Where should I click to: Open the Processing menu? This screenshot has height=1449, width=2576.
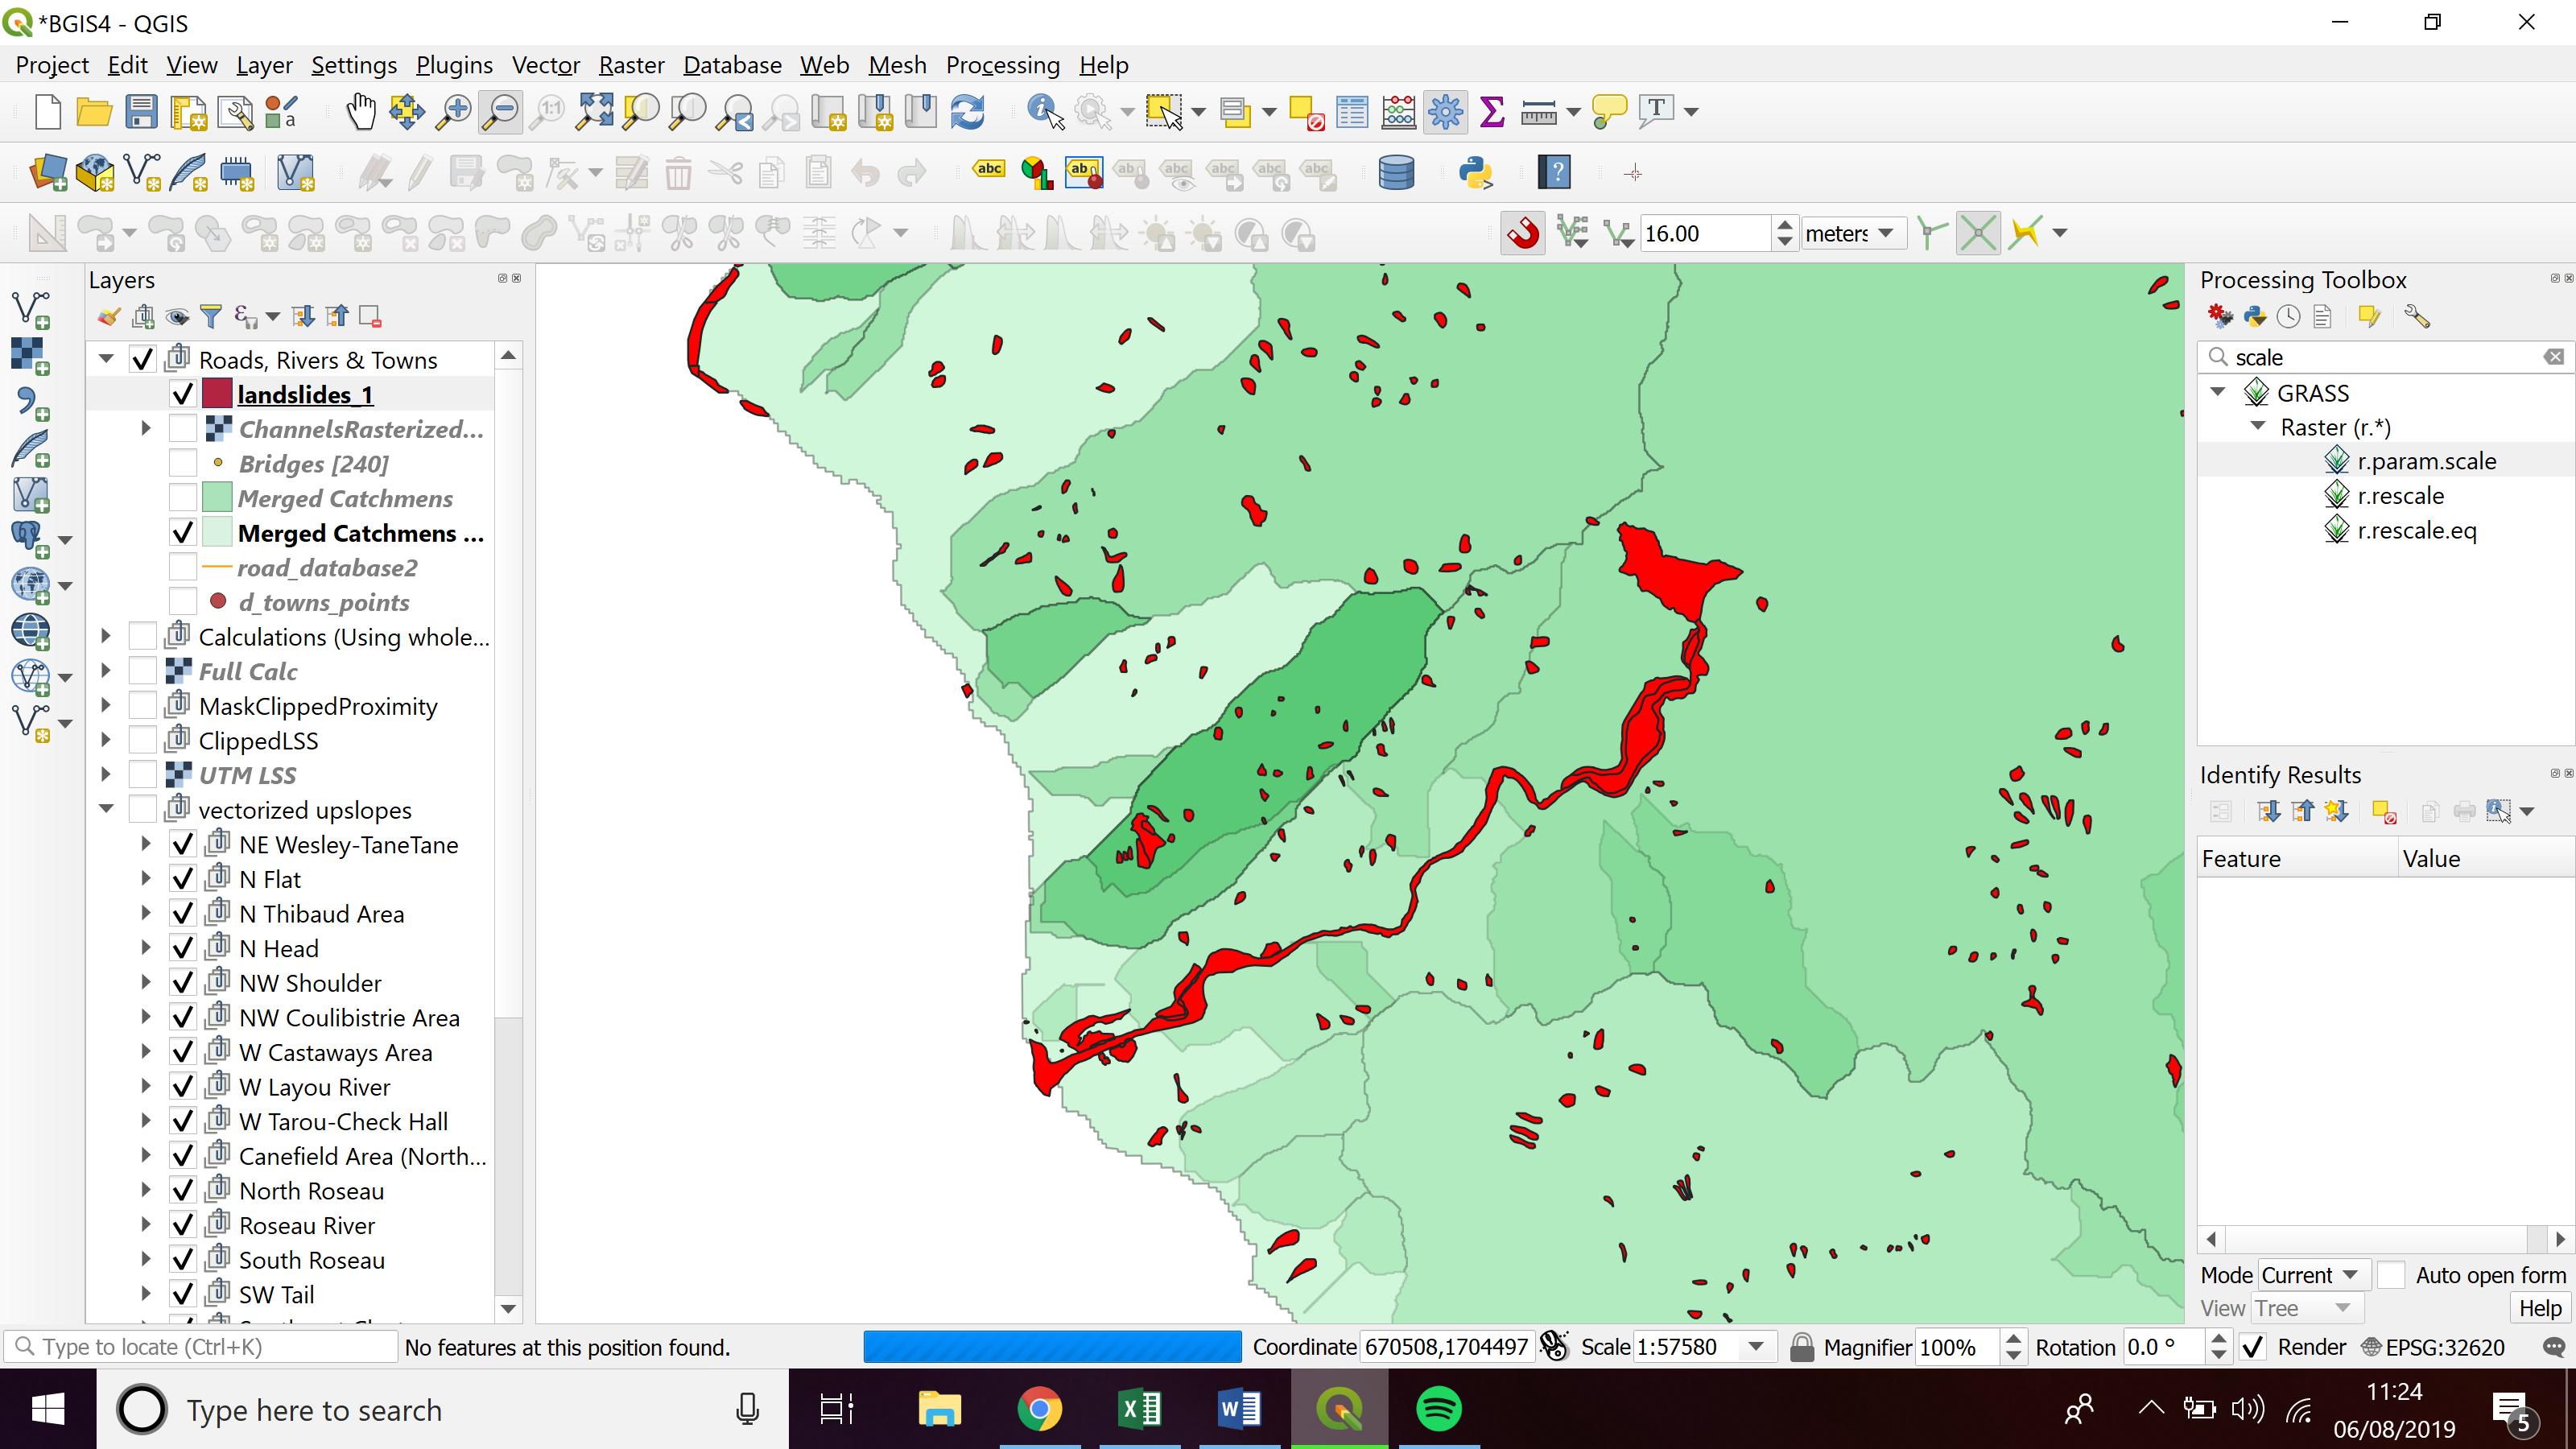(1002, 65)
